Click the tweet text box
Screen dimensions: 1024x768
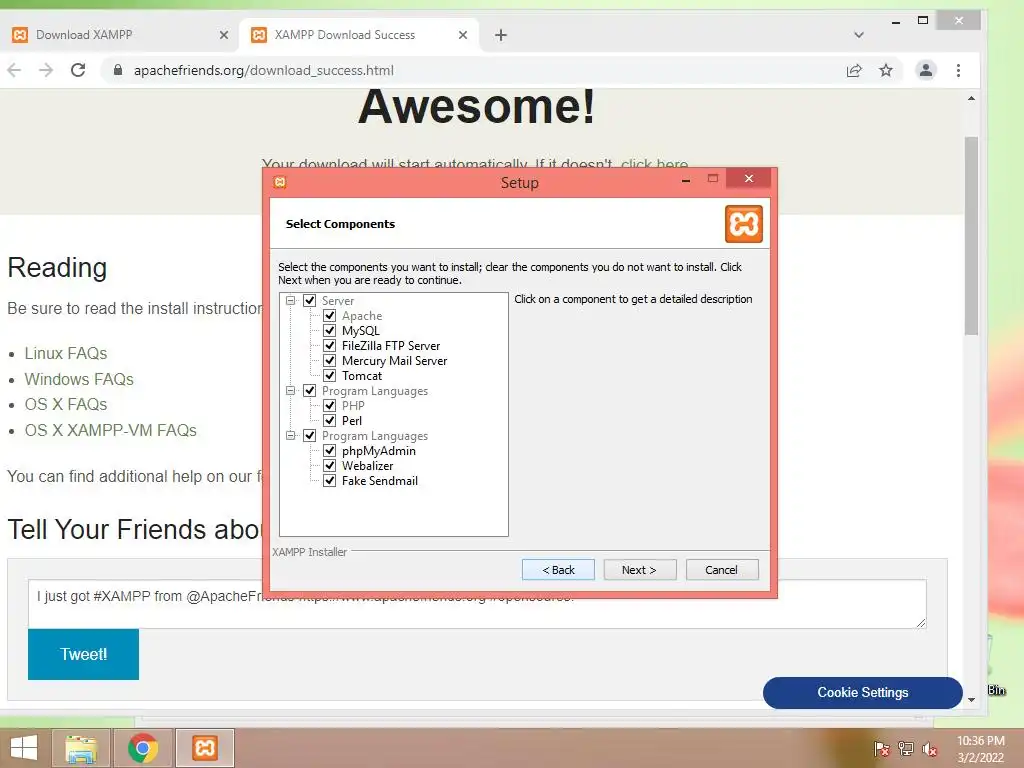477,604
